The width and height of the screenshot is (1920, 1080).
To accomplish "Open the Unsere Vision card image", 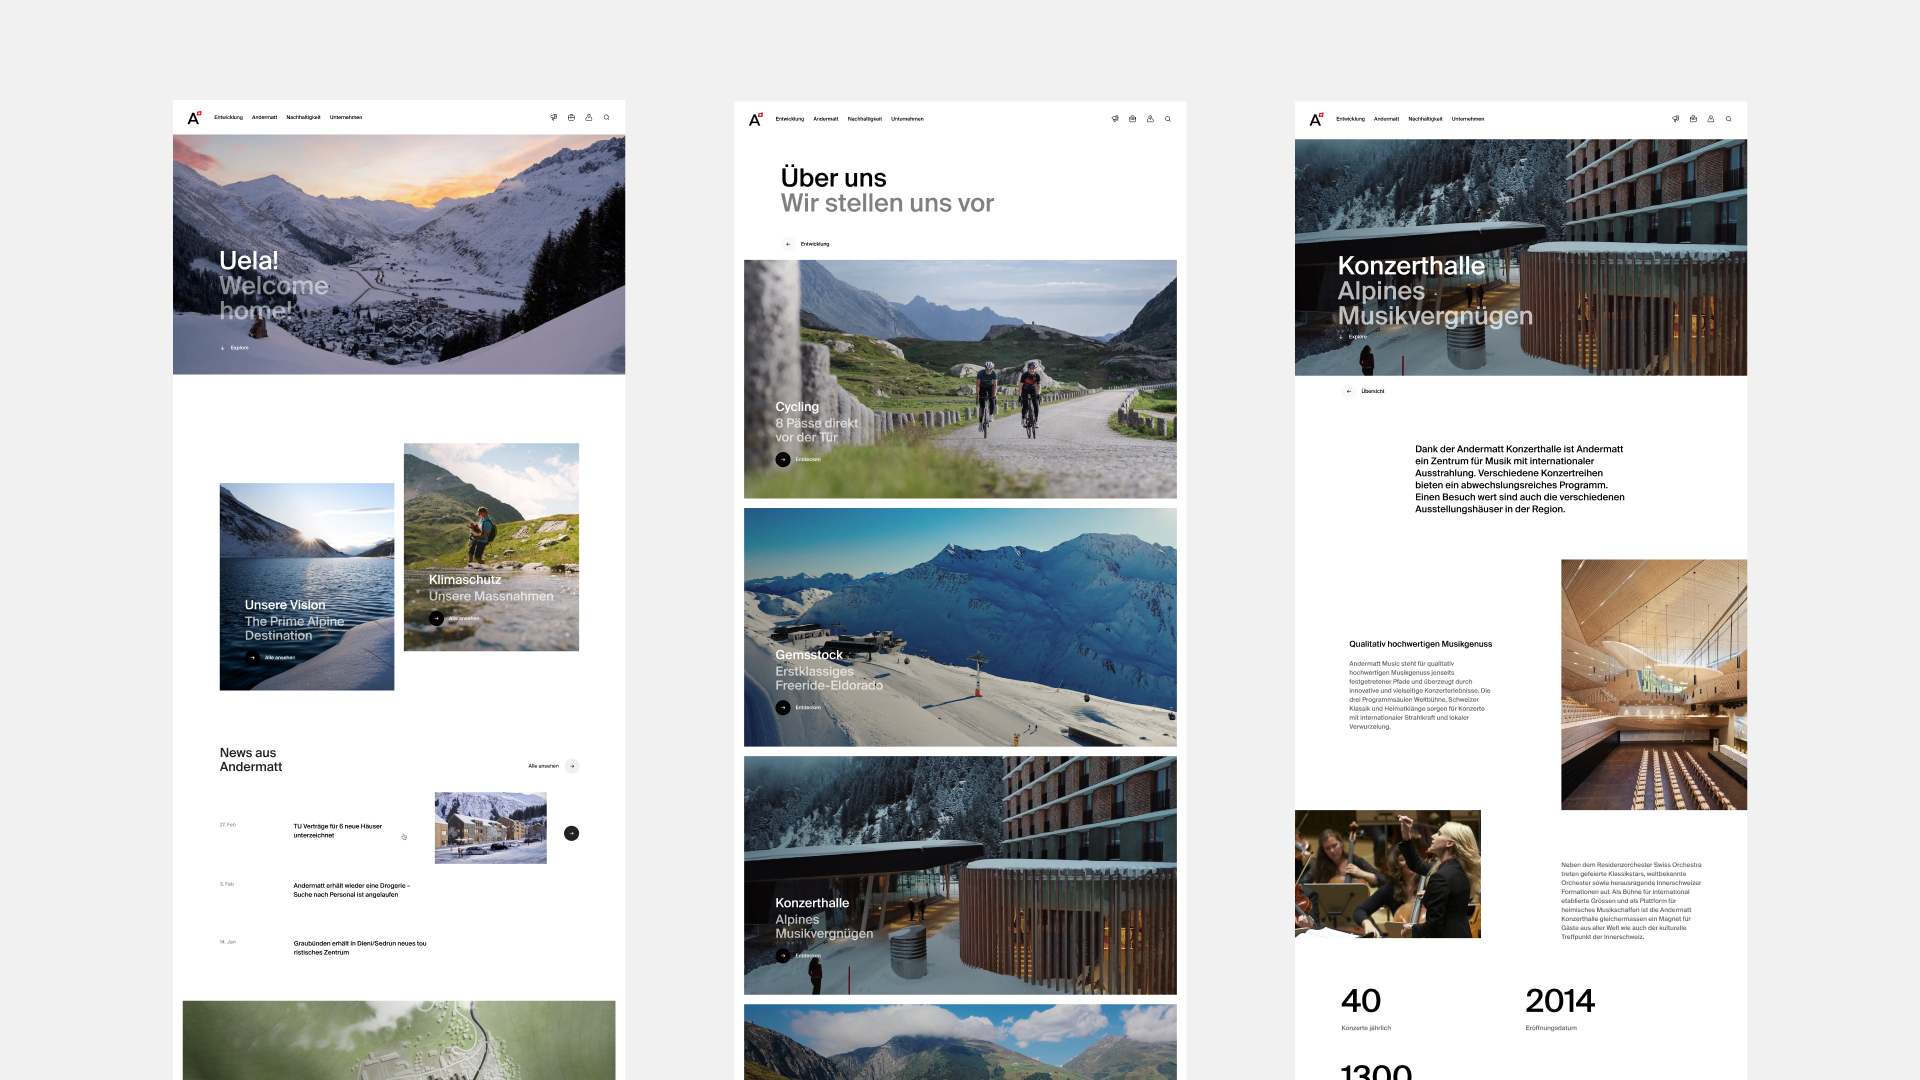I will coord(306,560).
